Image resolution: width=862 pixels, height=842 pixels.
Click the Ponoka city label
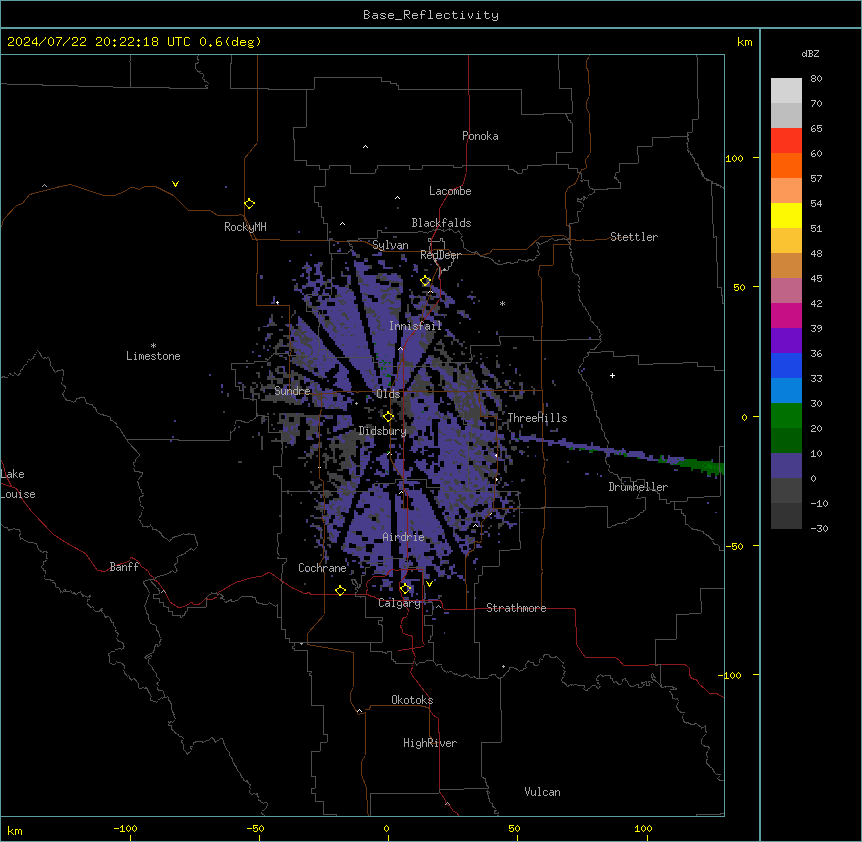pos(480,136)
